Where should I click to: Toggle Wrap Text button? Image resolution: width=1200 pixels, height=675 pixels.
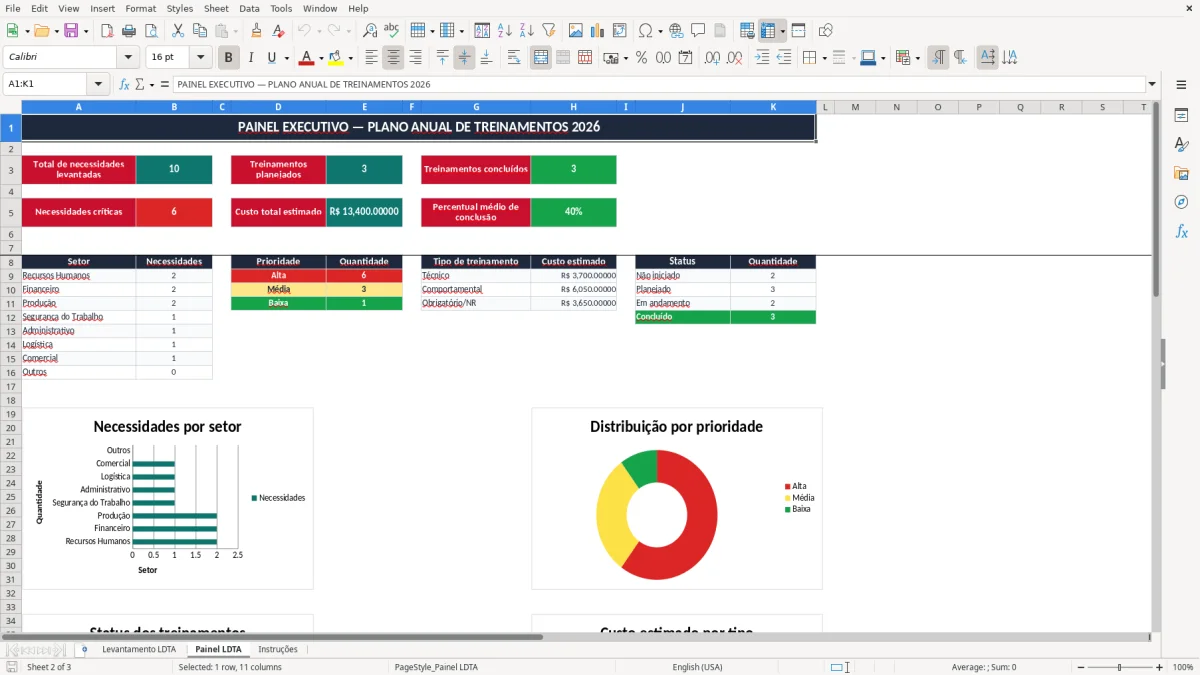514,58
